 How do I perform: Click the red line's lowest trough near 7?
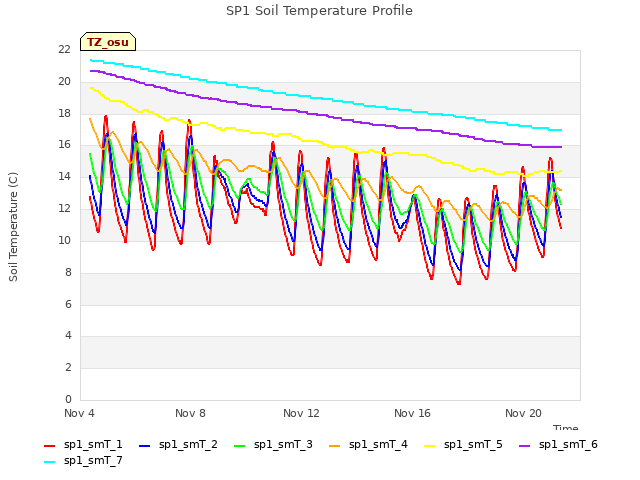pyautogui.click(x=459, y=283)
